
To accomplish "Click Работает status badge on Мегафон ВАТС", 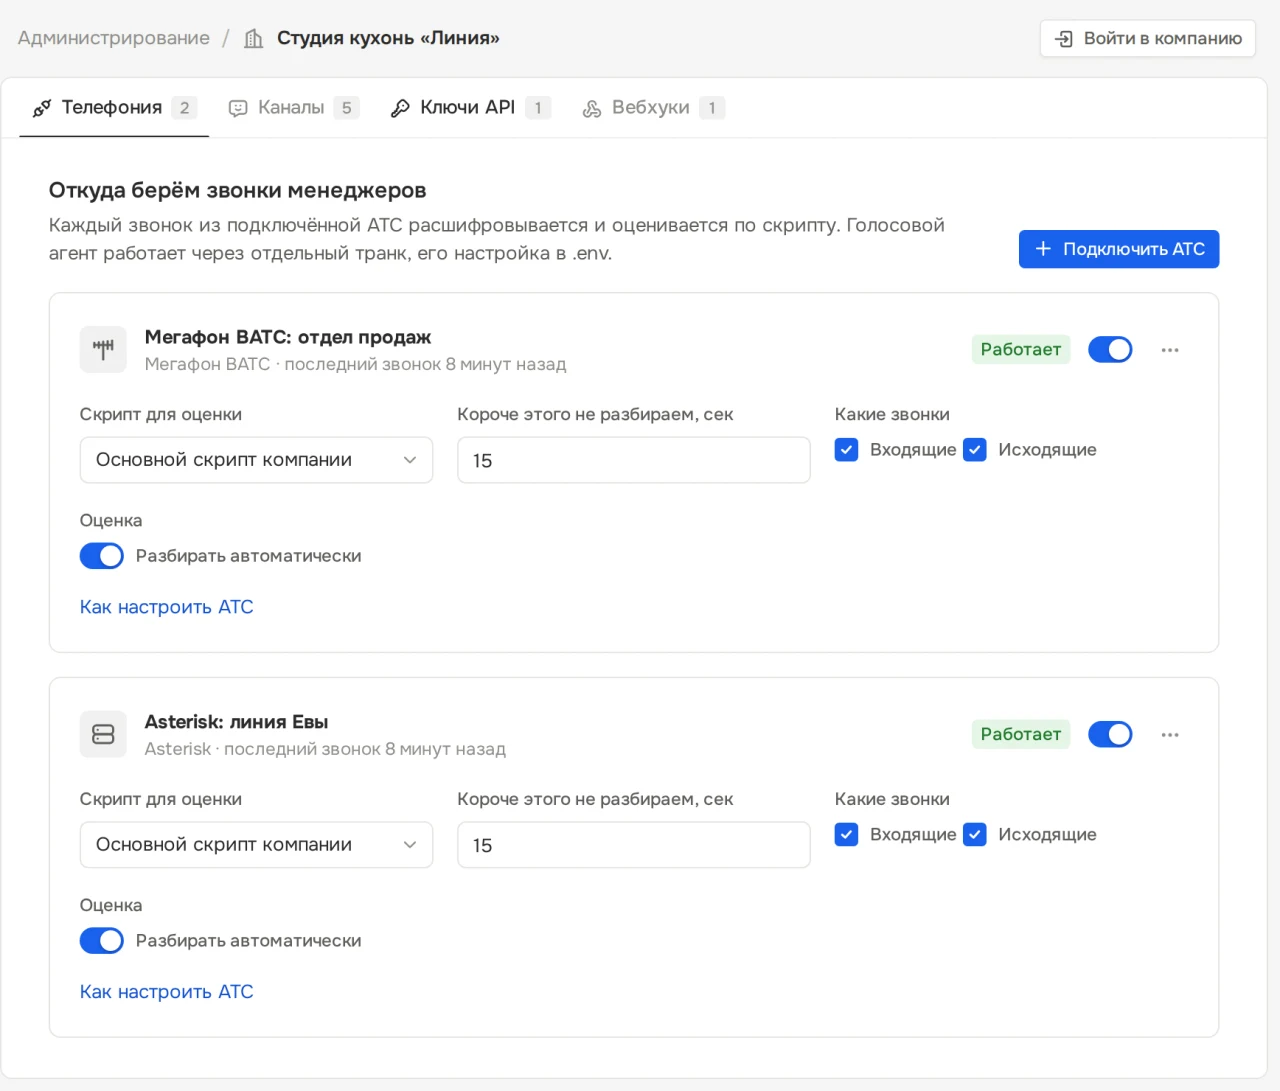I will pos(1021,349).
